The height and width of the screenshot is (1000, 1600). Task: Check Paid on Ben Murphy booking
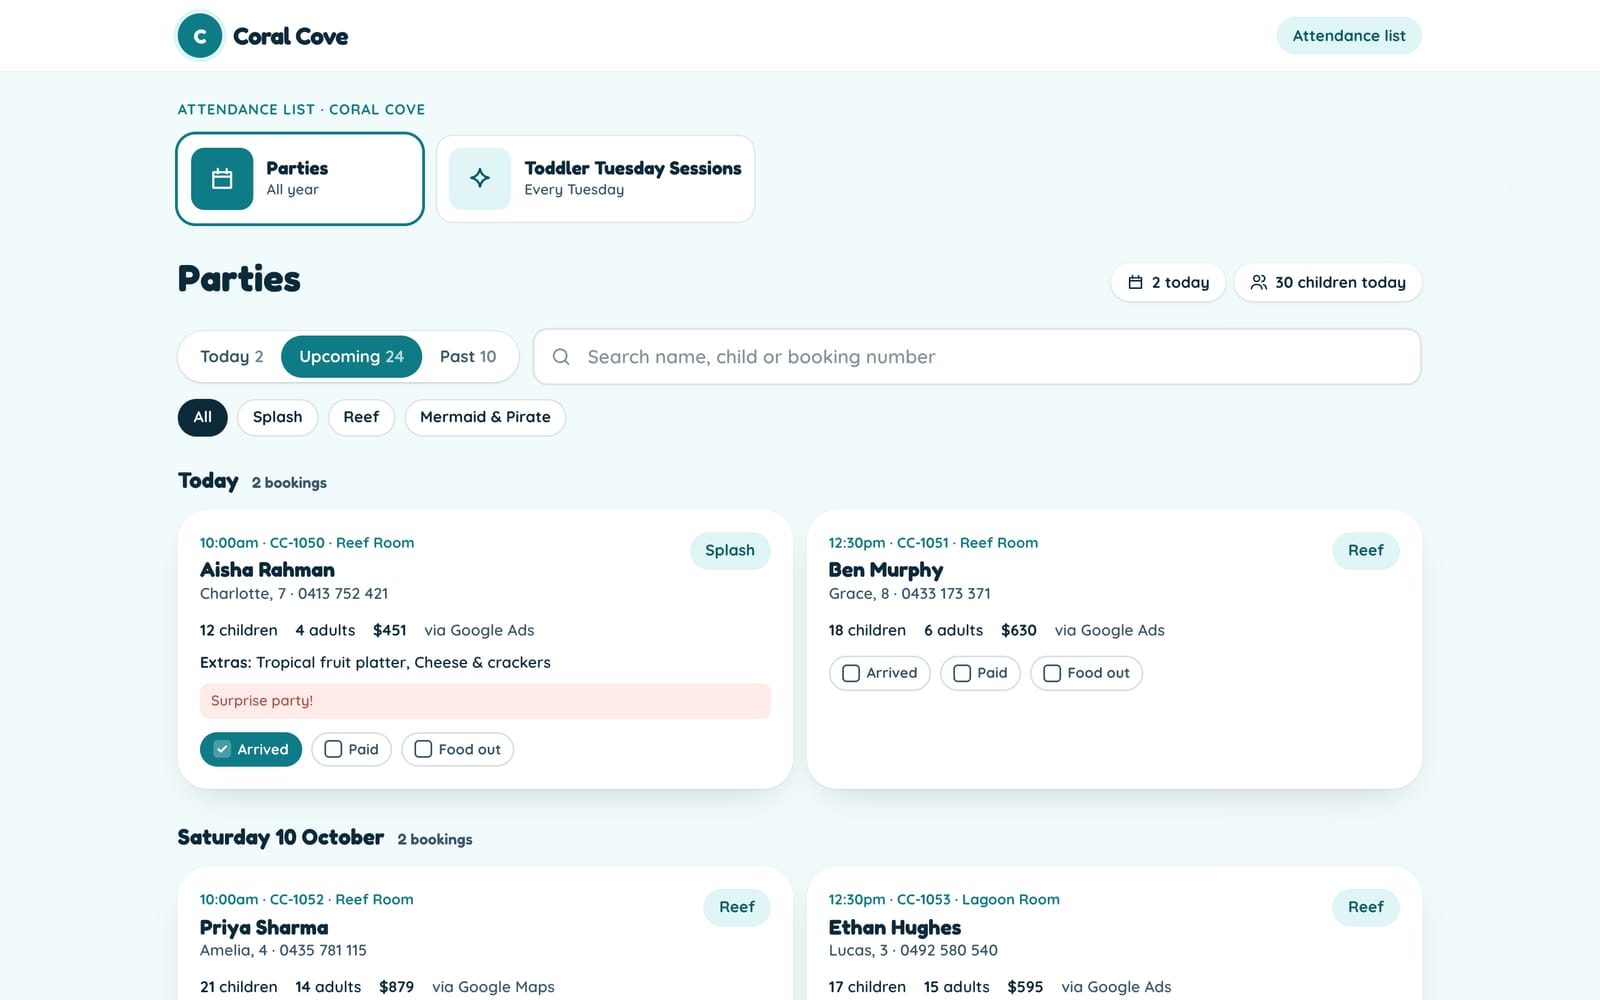(x=981, y=673)
